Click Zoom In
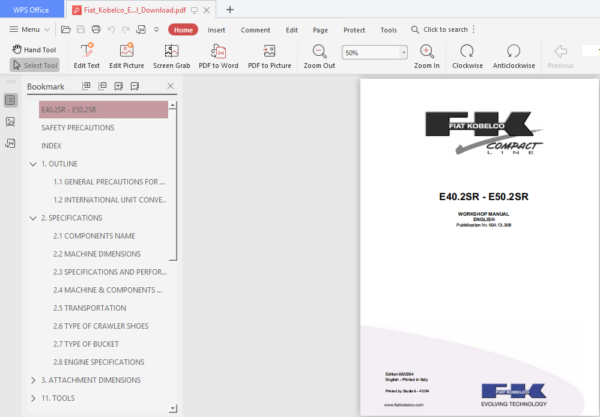600x417 pixels. point(427,56)
